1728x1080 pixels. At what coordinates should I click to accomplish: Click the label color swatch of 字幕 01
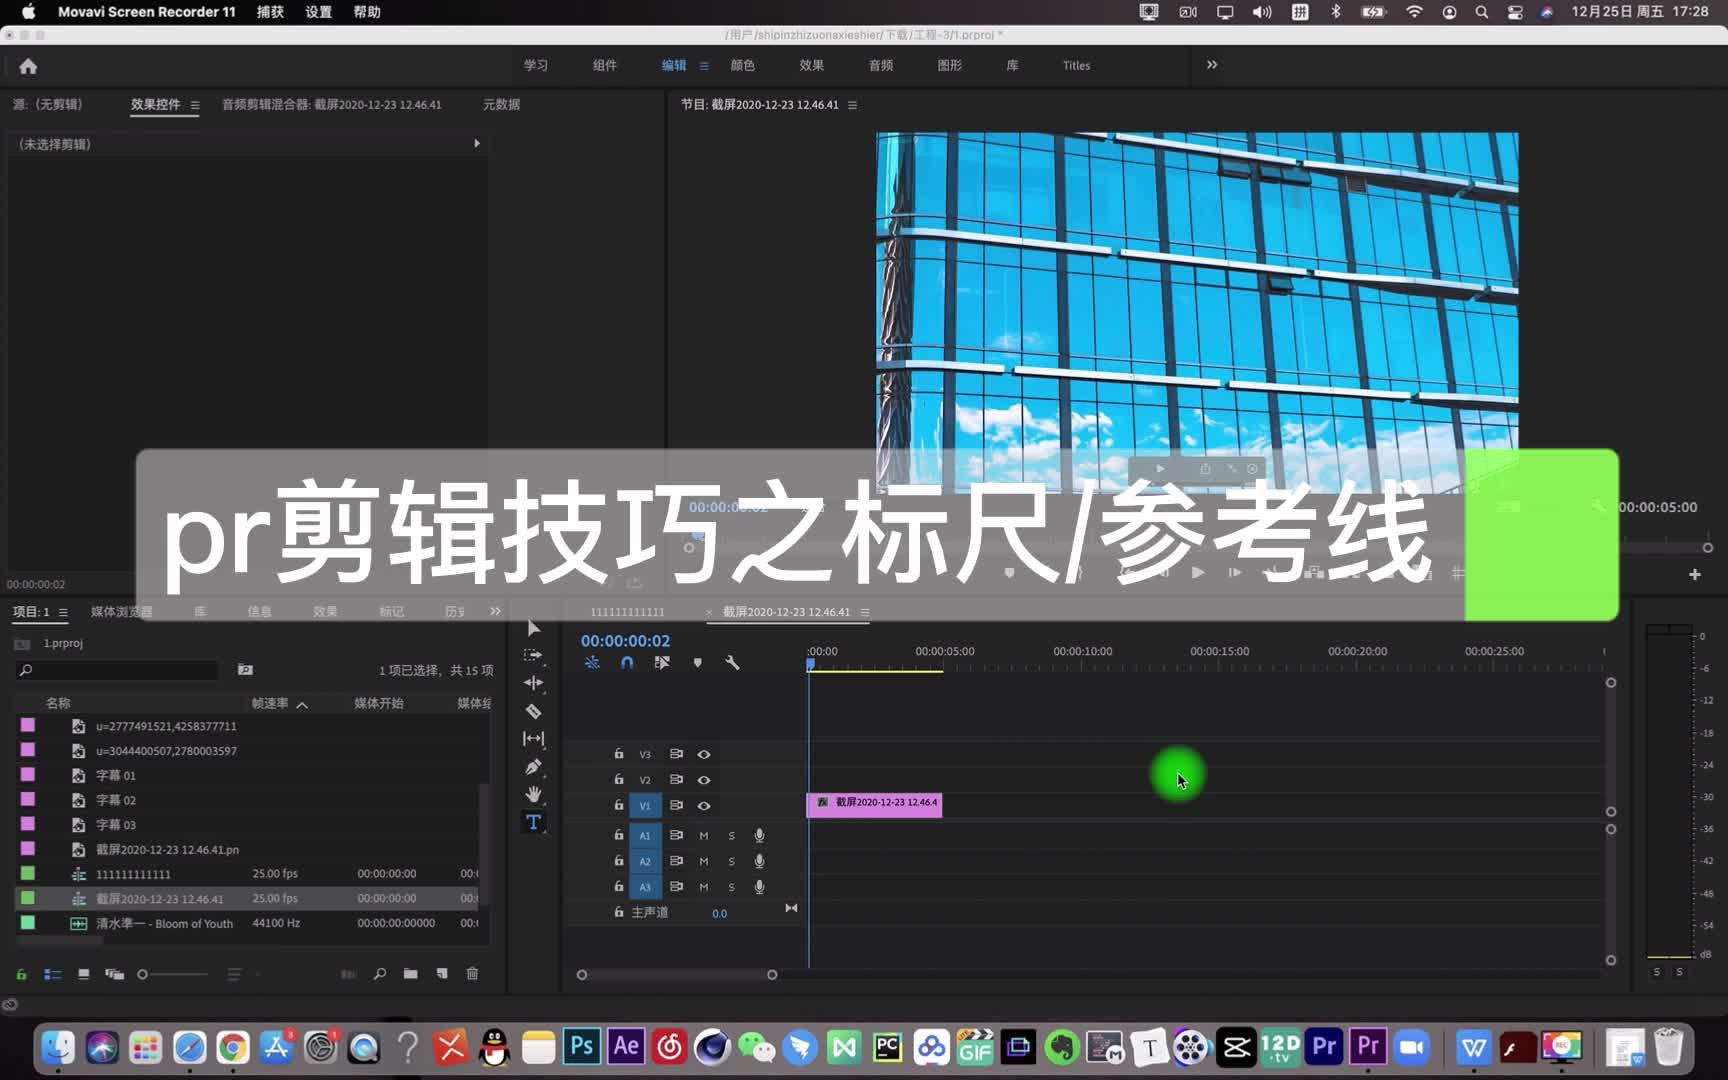(x=28, y=775)
